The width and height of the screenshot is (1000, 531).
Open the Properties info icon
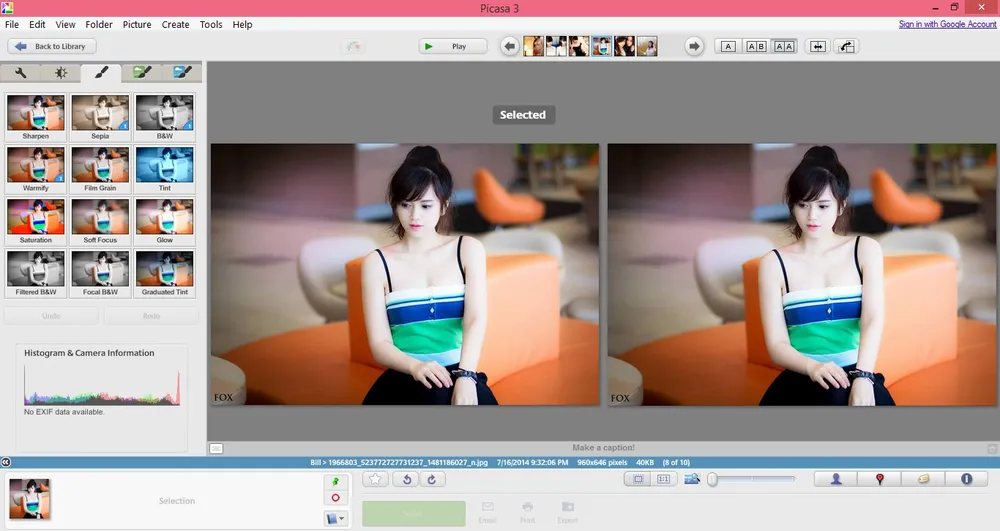(x=967, y=479)
